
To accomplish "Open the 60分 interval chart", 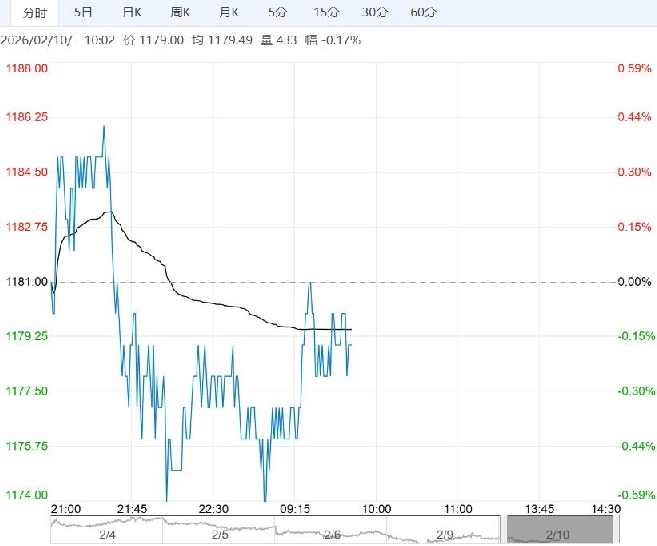I will click(x=423, y=12).
